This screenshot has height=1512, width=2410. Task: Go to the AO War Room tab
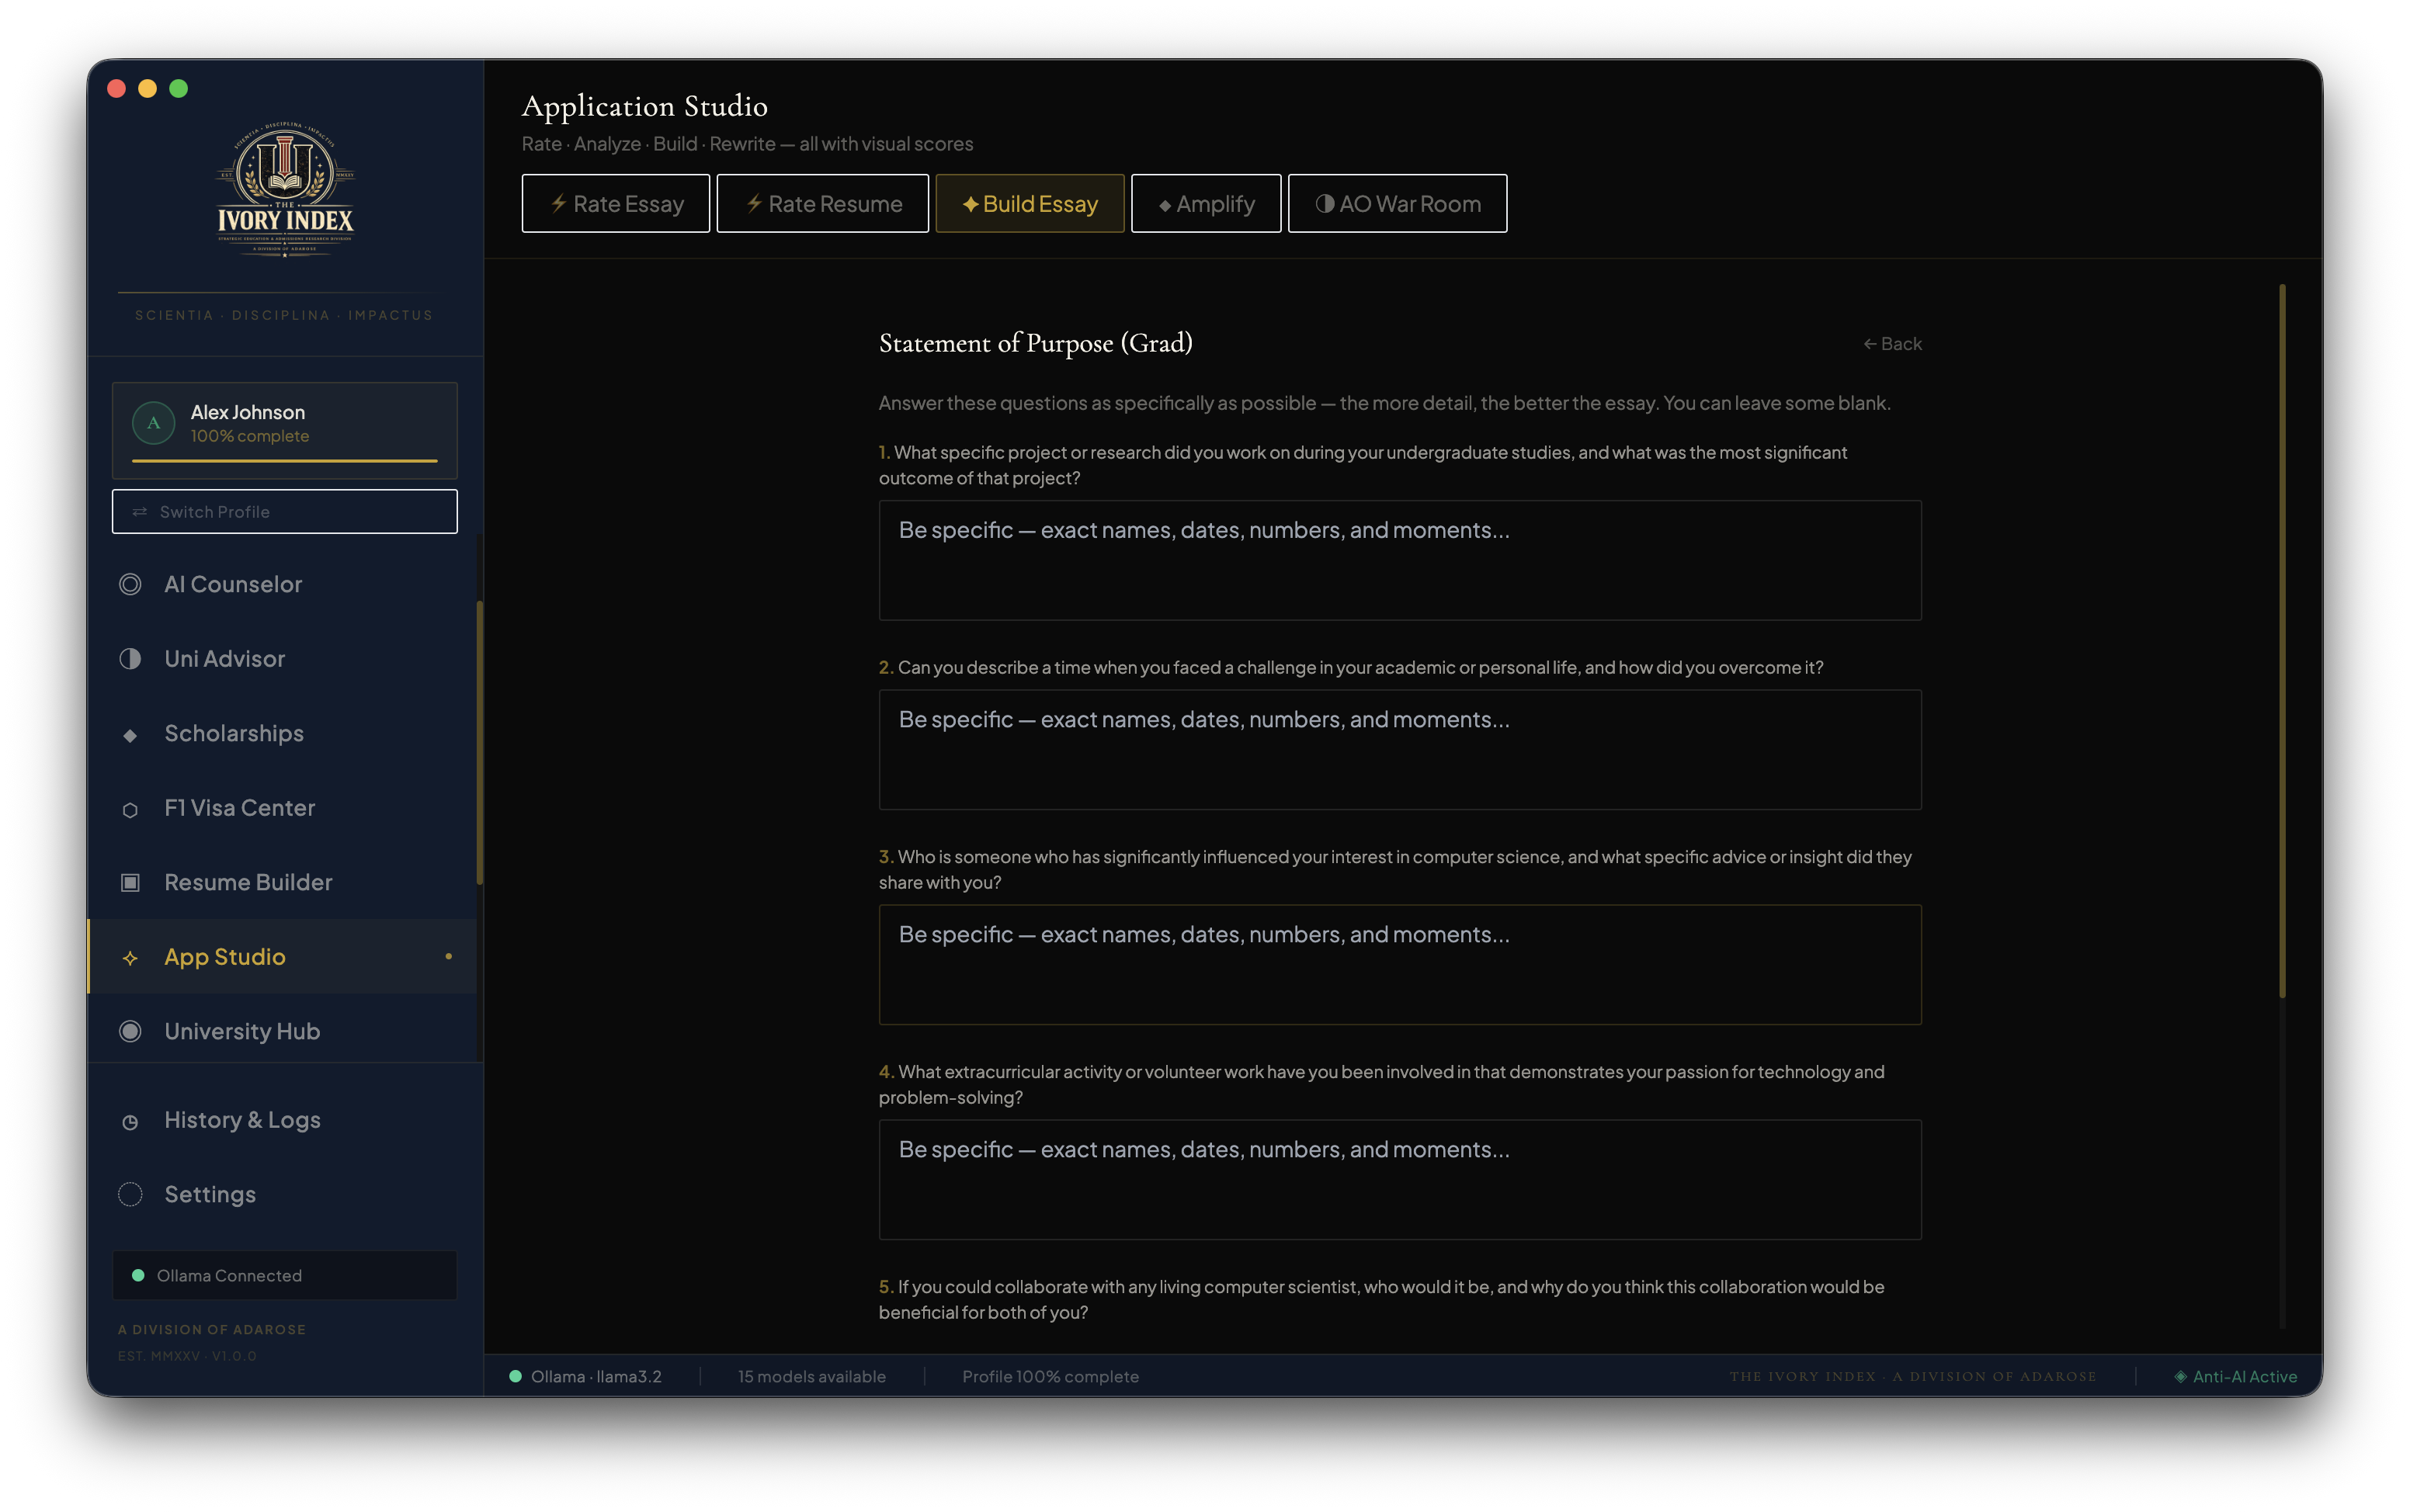(1397, 203)
